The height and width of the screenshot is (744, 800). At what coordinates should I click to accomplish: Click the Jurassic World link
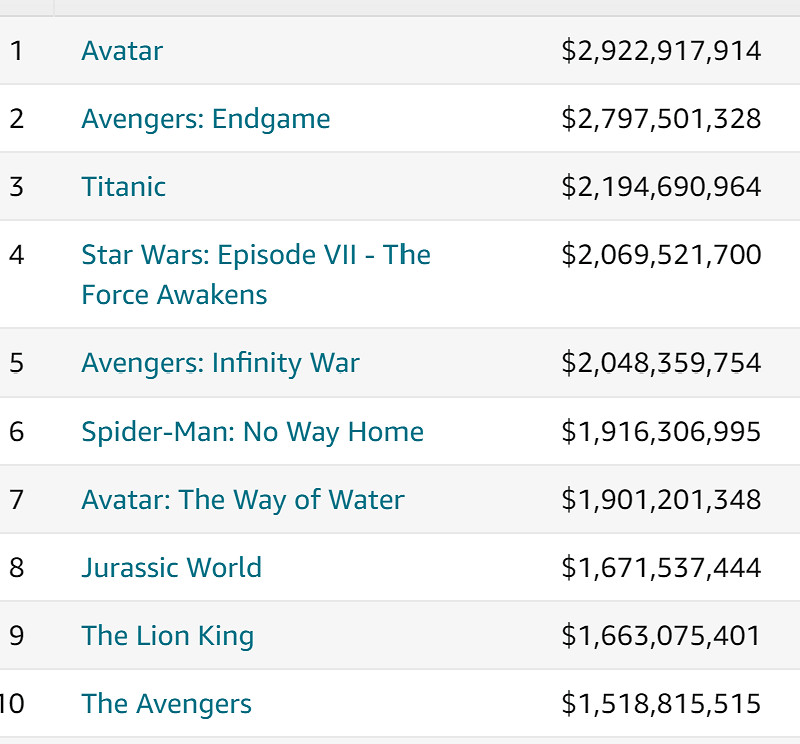pyautogui.click(x=171, y=568)
